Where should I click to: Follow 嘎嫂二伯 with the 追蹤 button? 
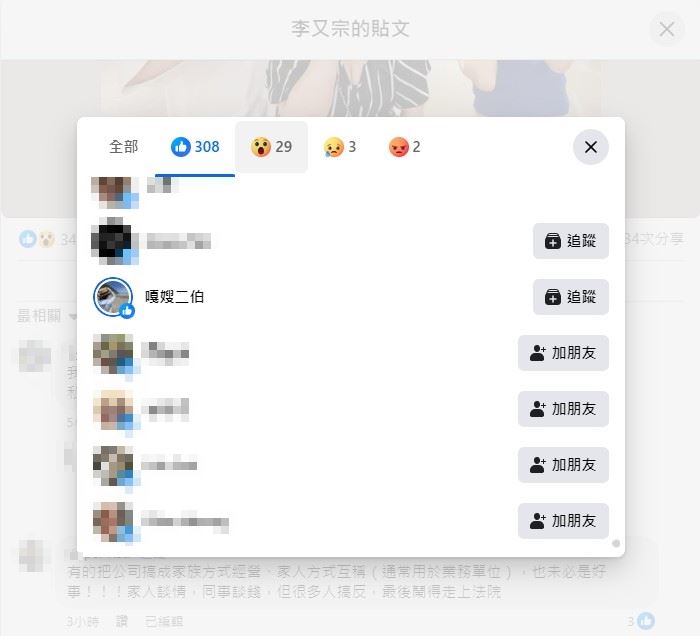tap(571, 297)
